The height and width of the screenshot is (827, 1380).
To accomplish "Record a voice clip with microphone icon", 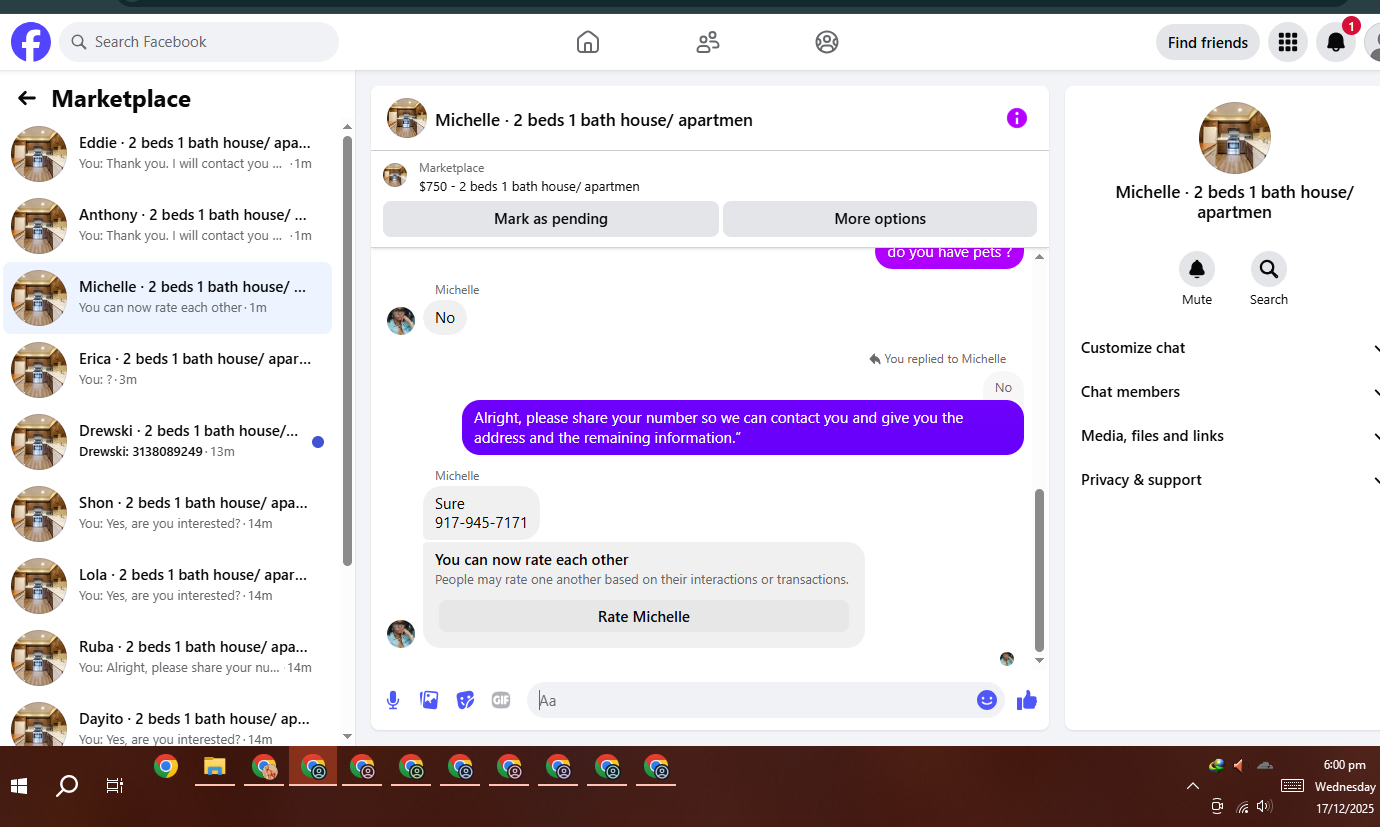I will pos(393,700).
